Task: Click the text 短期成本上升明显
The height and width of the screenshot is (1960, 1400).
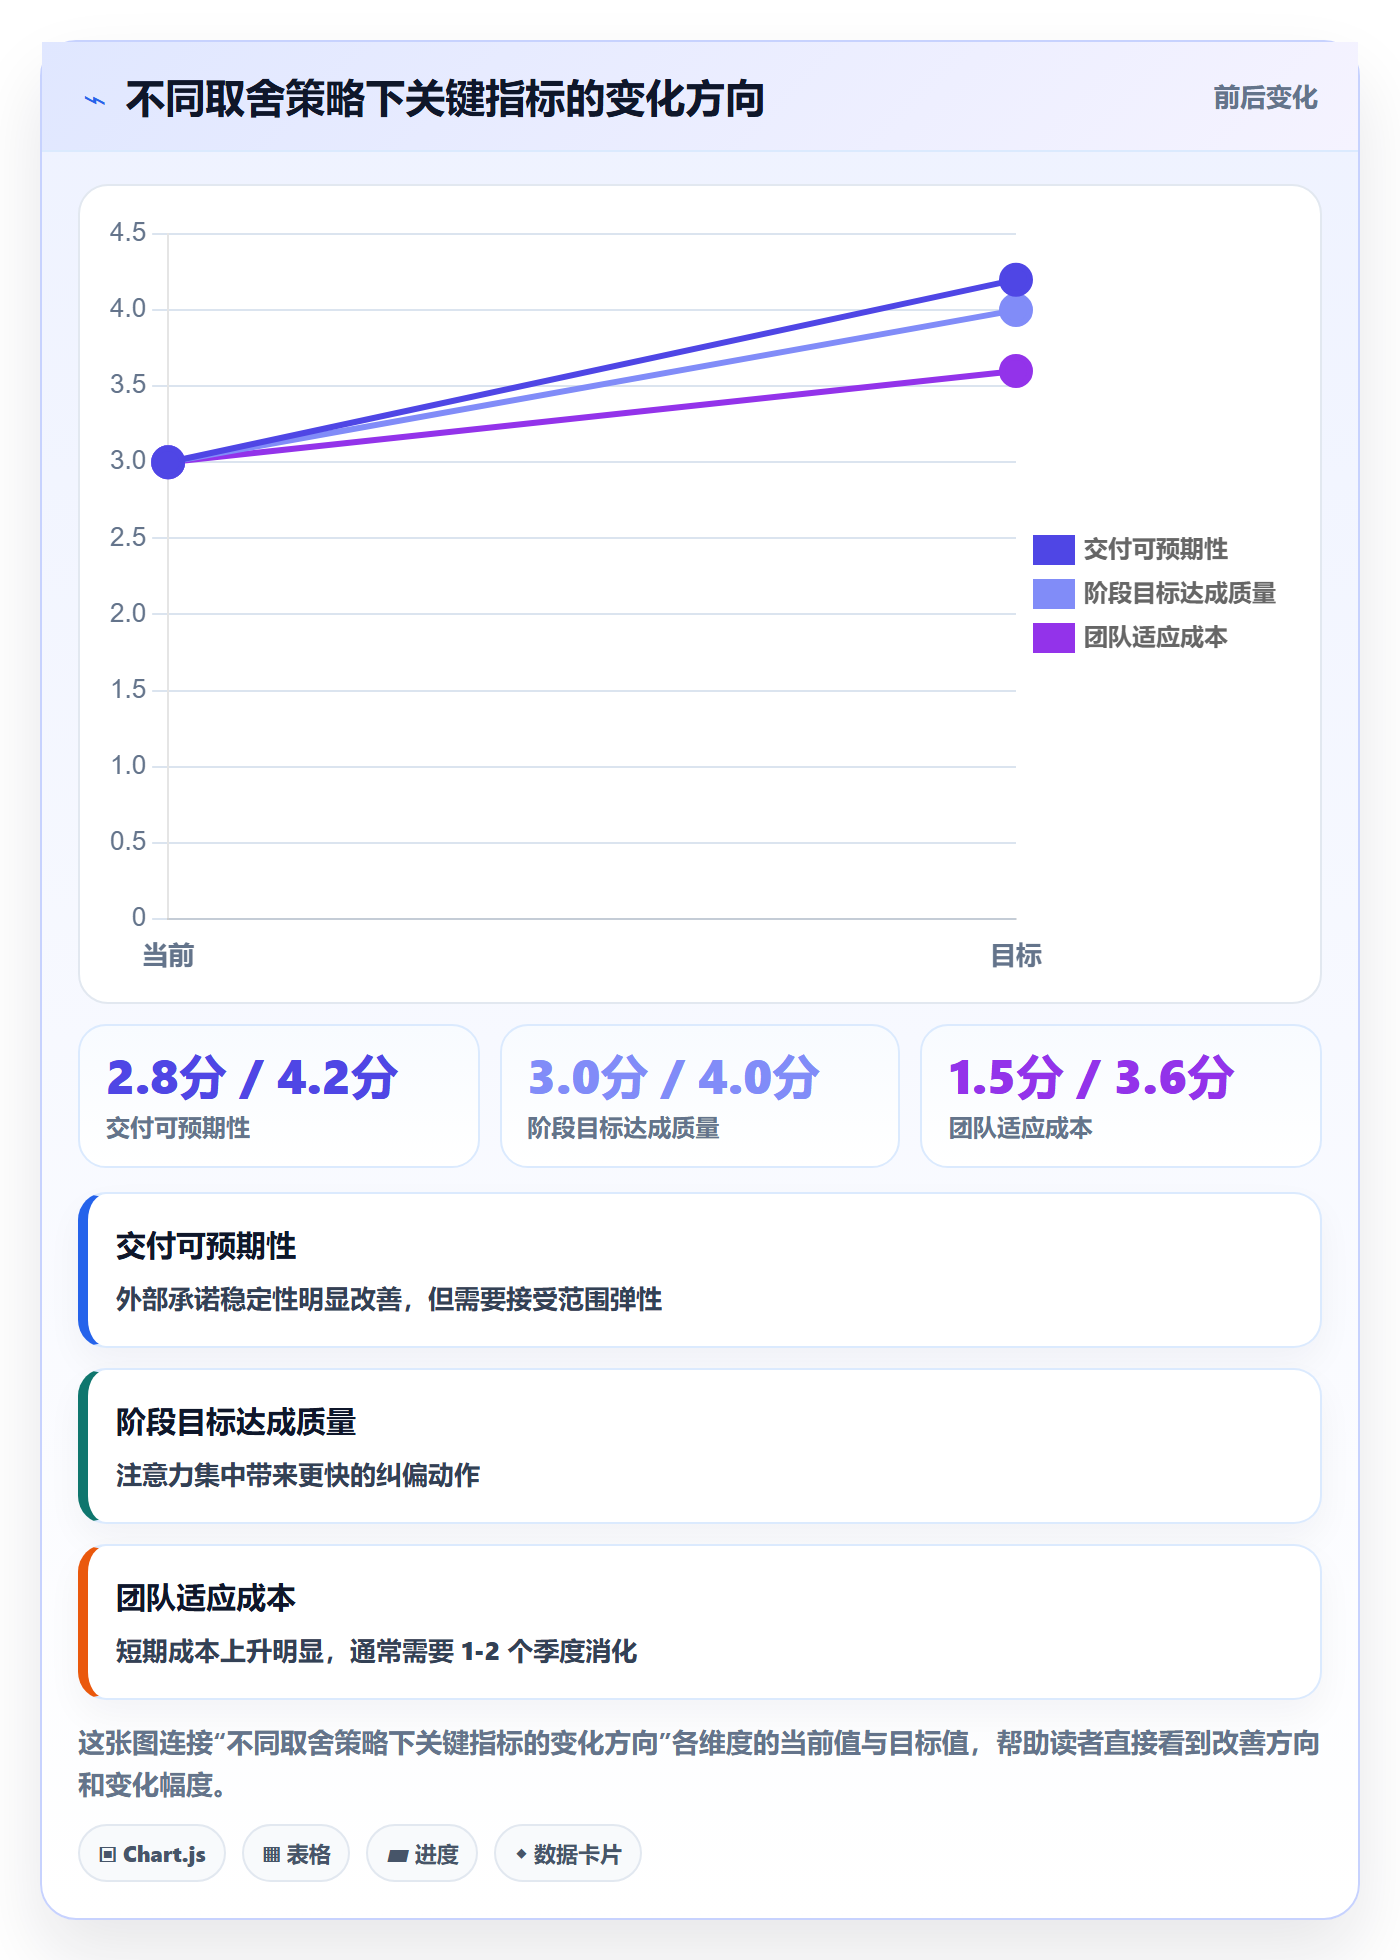Action: tap(220, 1651)
